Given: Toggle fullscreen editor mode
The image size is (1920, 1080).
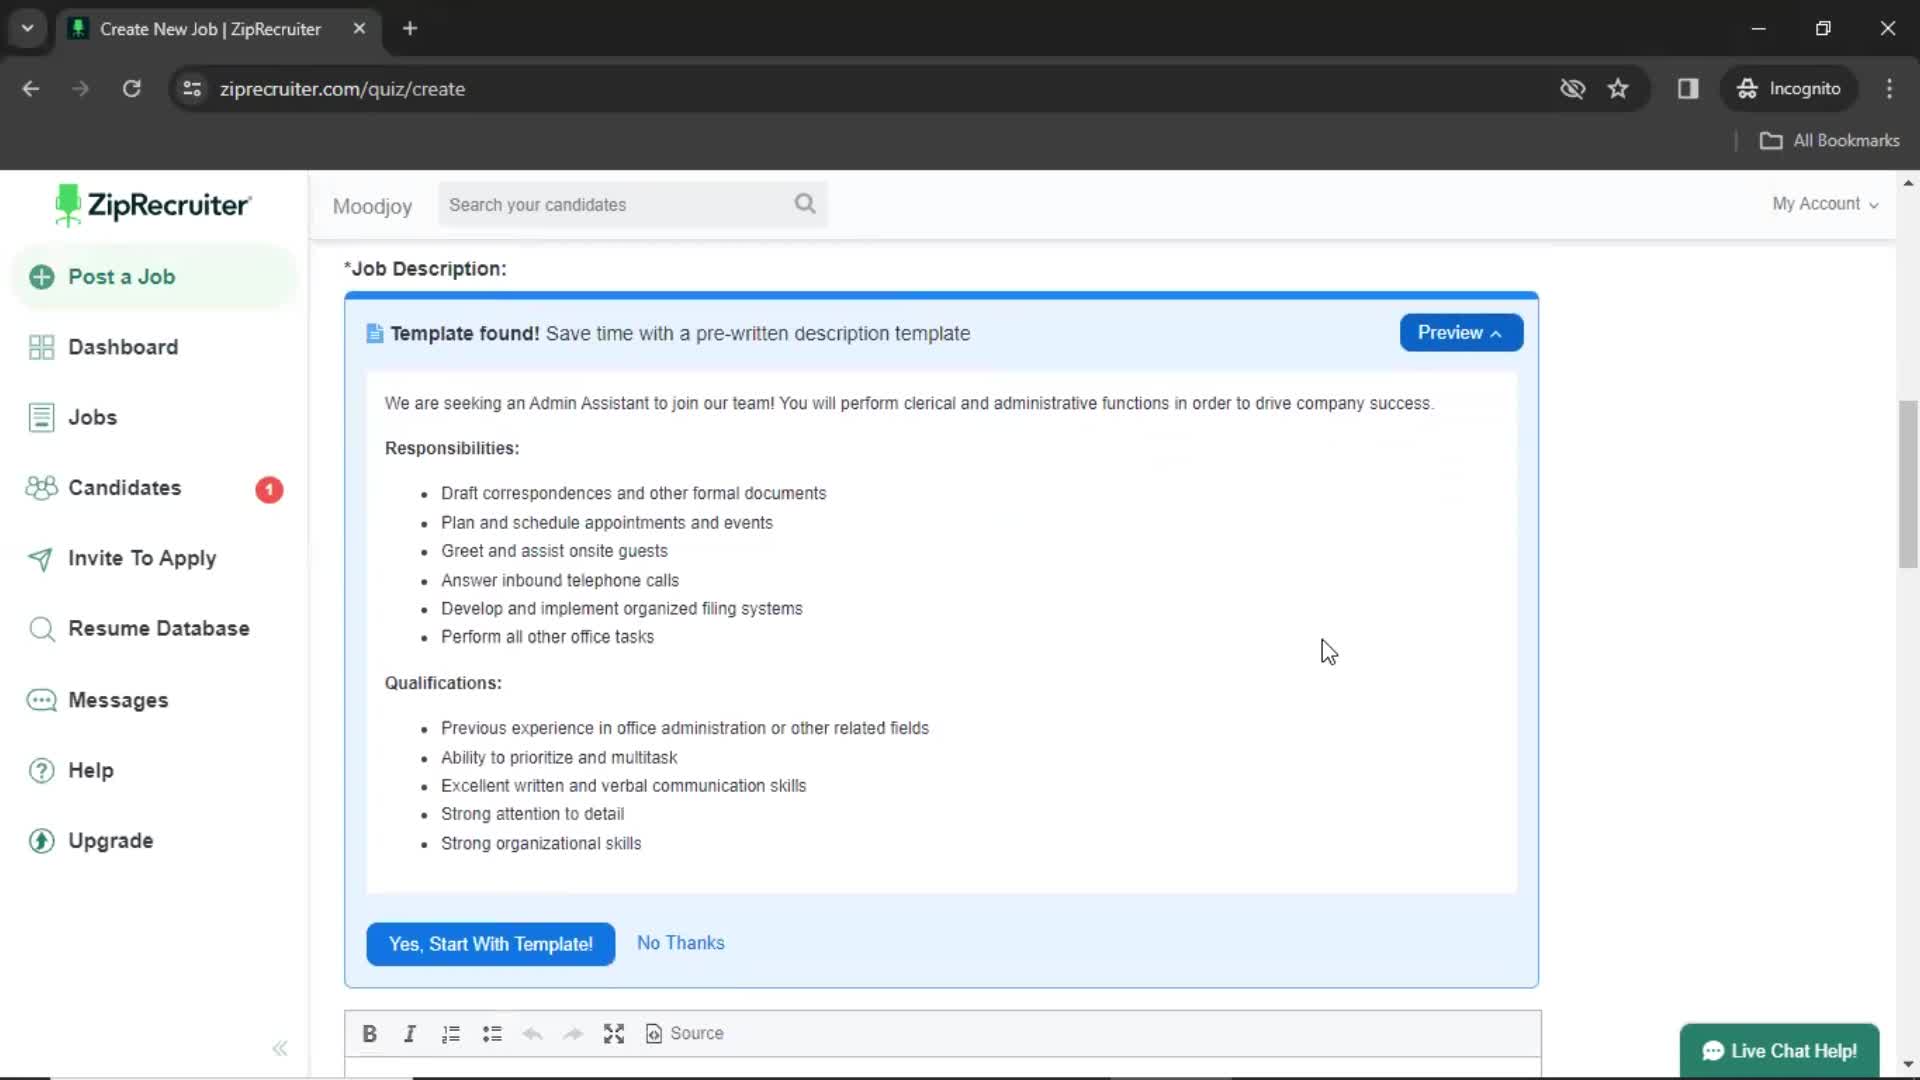Looking at the screenshot, I should (612, 1033).
